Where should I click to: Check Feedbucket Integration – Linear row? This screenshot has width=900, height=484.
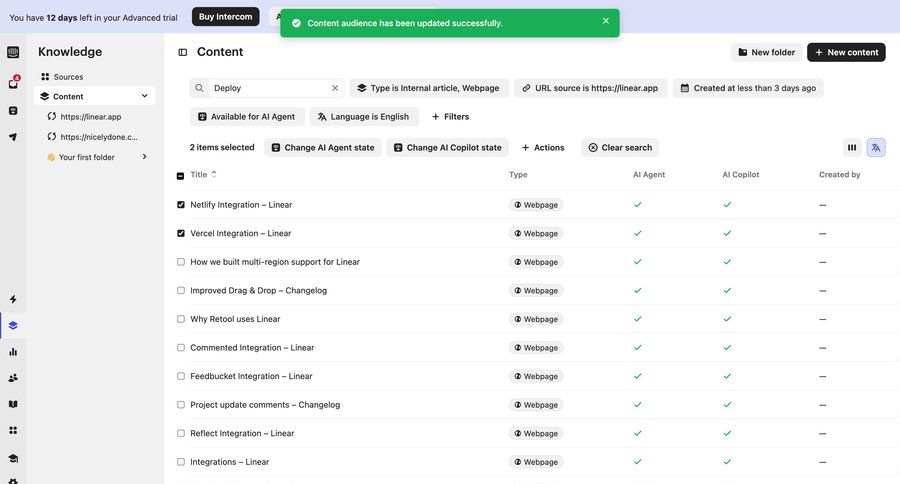coord(181,376)
